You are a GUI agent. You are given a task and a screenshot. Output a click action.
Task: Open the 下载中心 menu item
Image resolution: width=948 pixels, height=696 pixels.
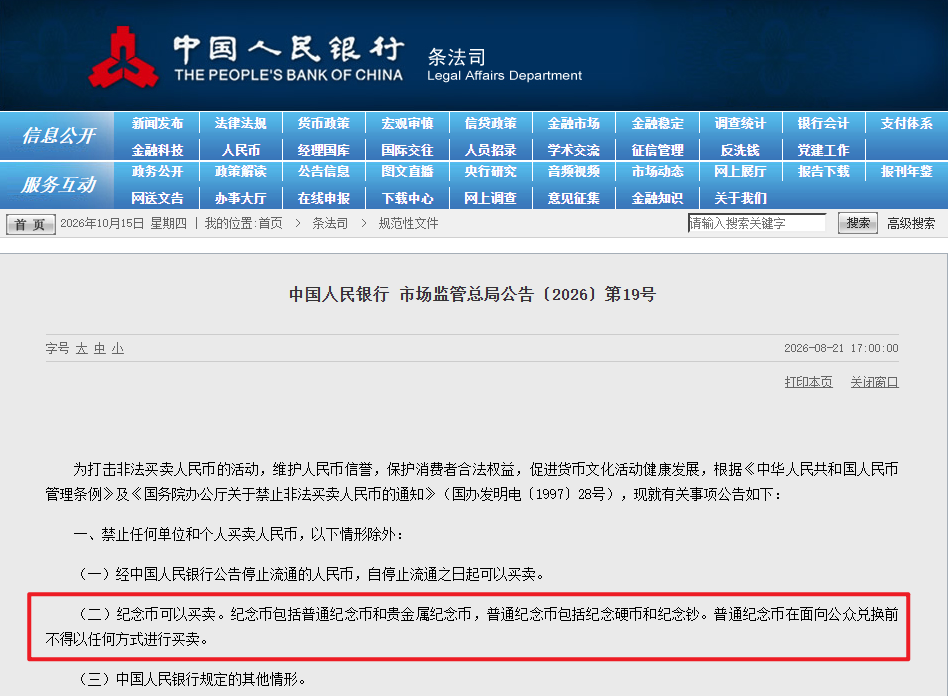407,198
